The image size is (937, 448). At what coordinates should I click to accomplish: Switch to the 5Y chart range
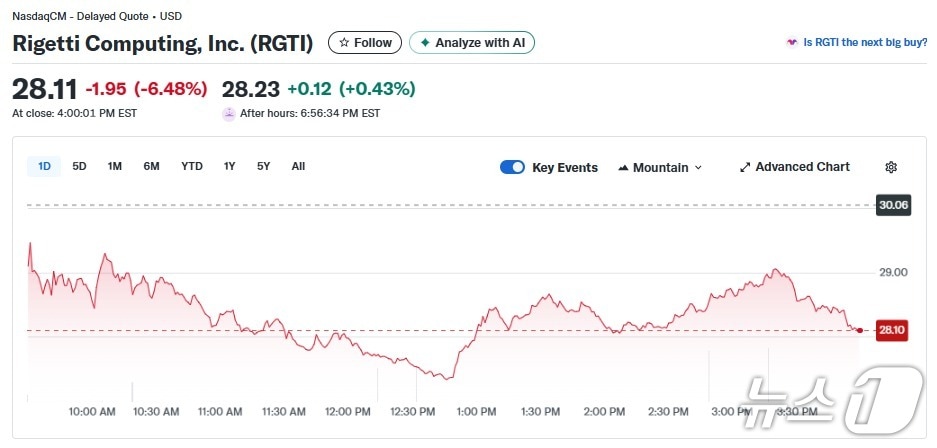click(263, 166)
